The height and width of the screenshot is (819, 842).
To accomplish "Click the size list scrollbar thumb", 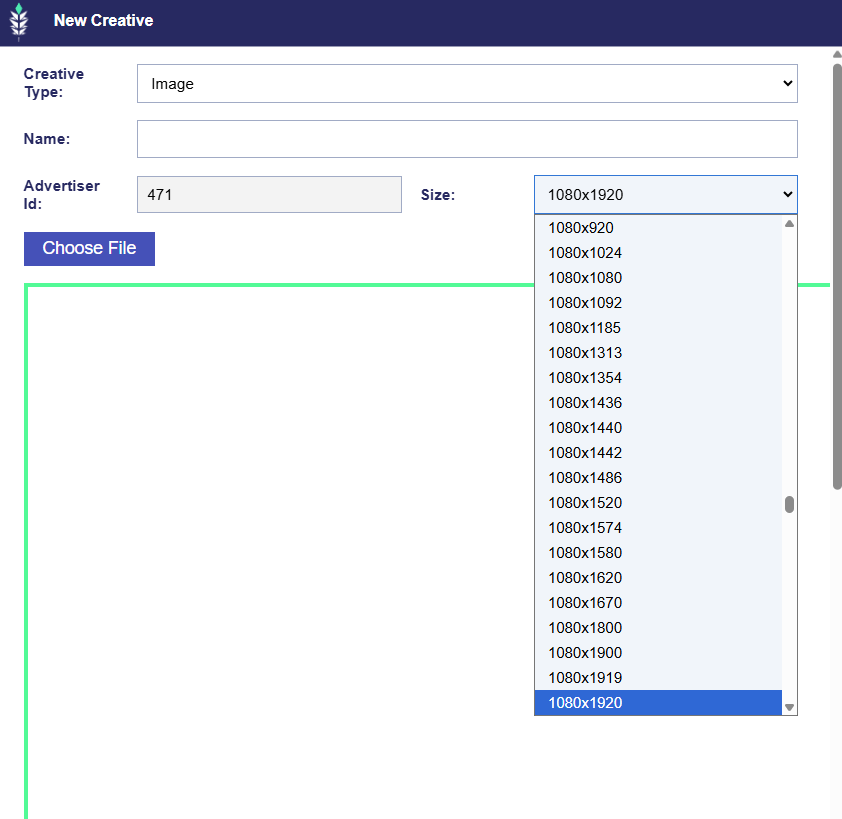I will click(x=789, y=504).
